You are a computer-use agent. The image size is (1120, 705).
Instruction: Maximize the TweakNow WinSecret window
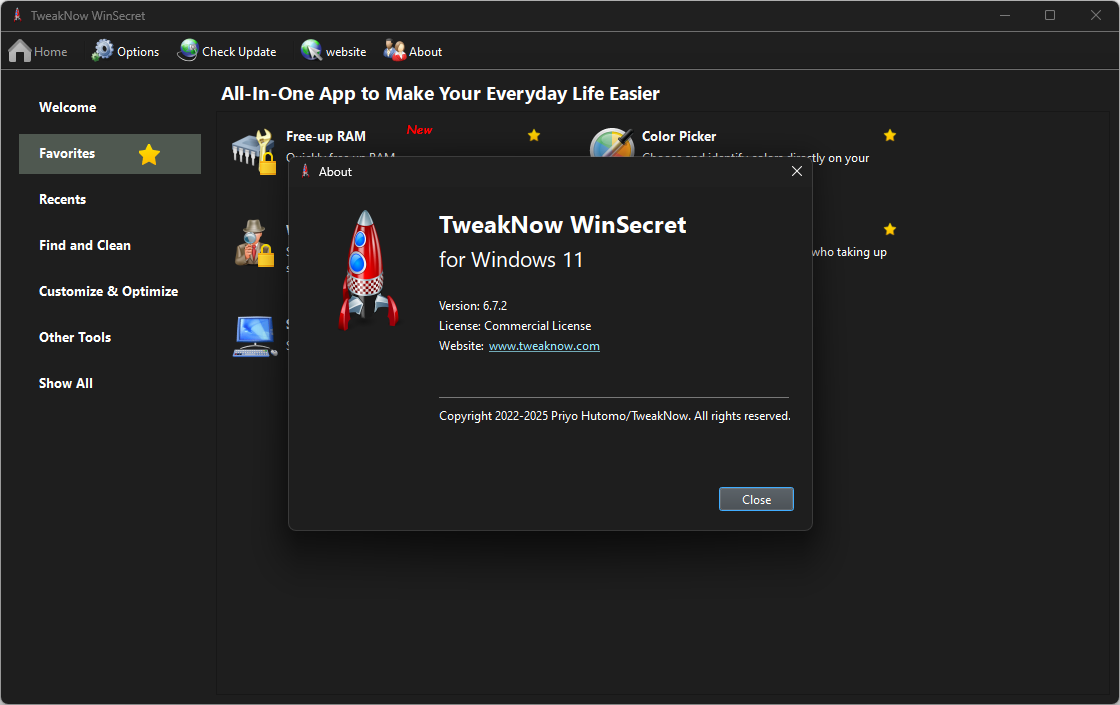point(1050,15)
